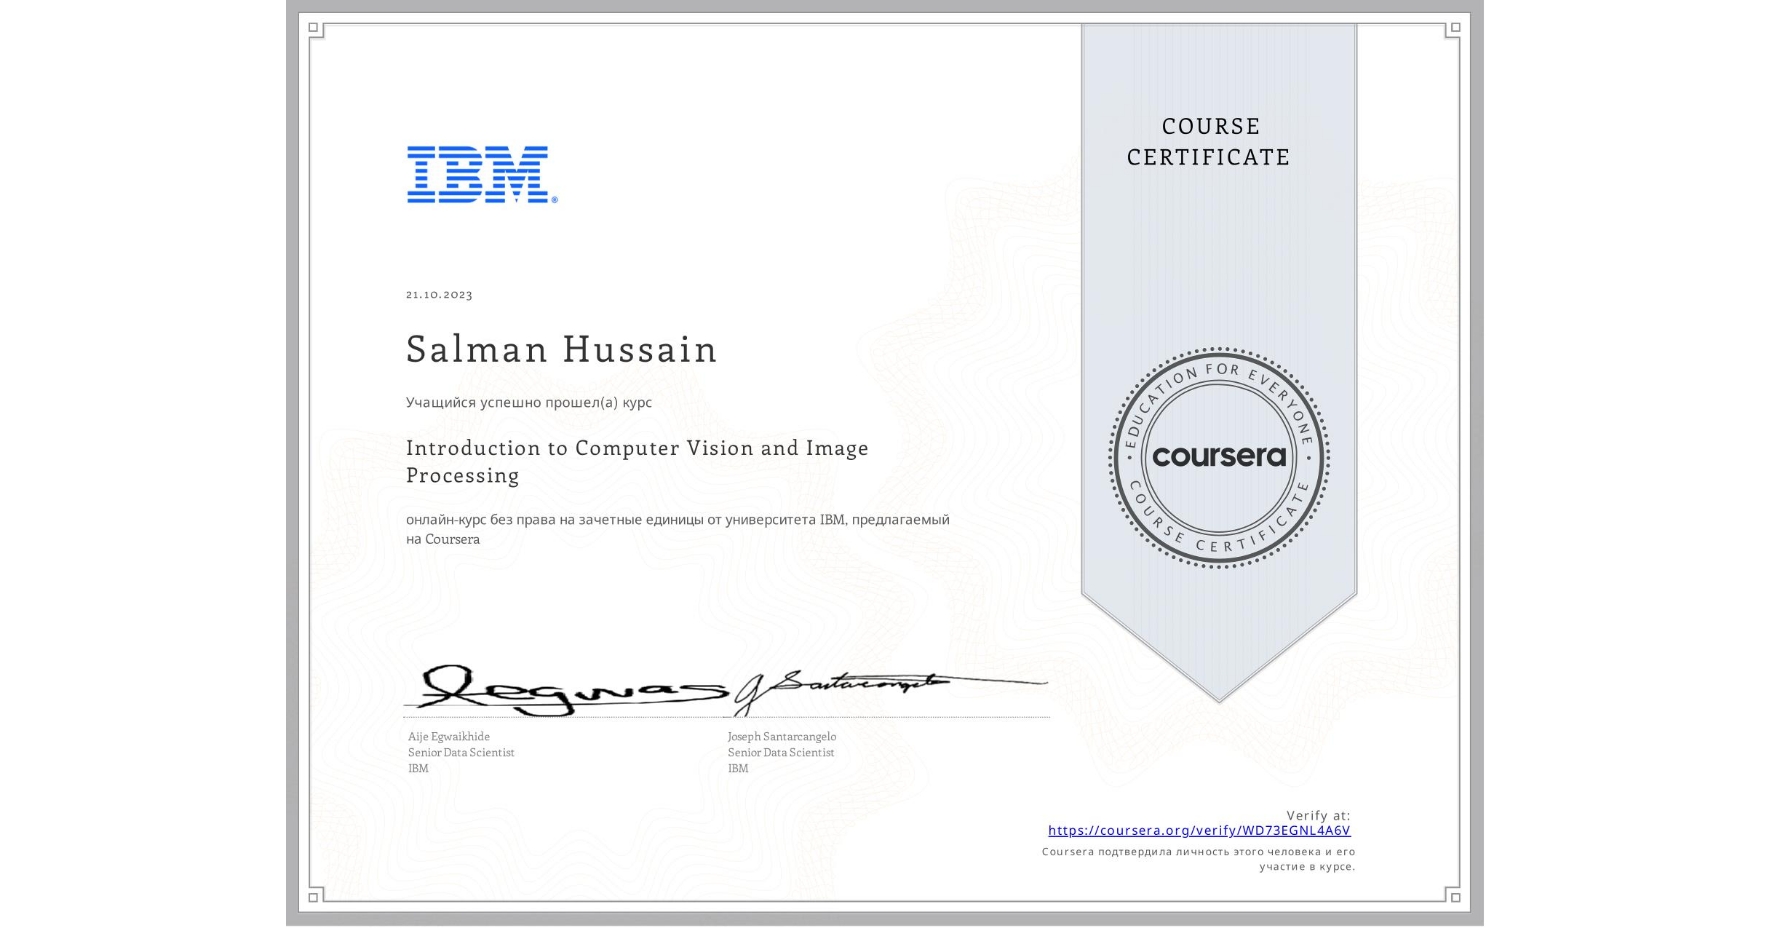The width and height of the screenshot is (1772, 928).
Task: Click 'Senior Data Scientist' under Aije Egwaikhide
Action: click(460, 752)
